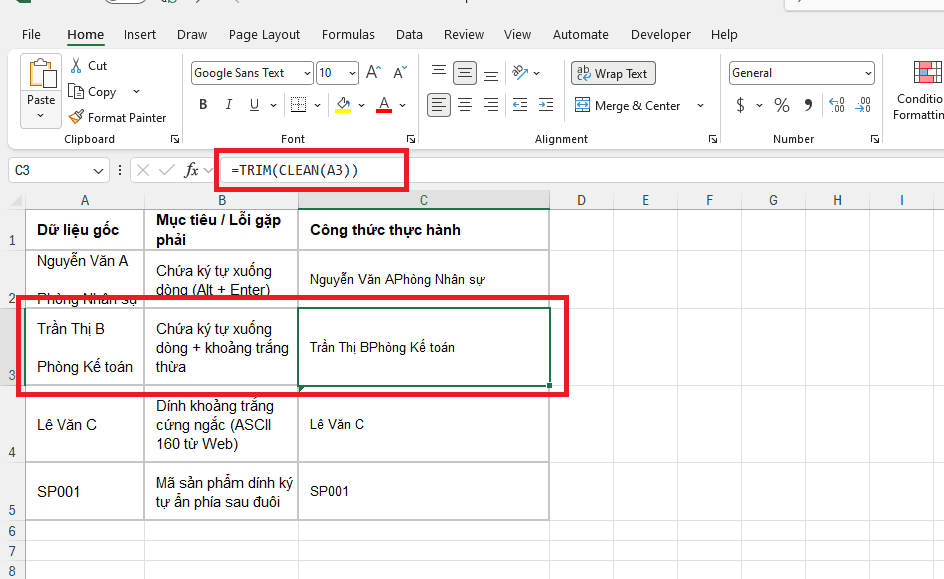Image resolution: width=944 pixels, height=579 pixels.
Task: Activate the Format Painter brush
Action: coord(117,117)
